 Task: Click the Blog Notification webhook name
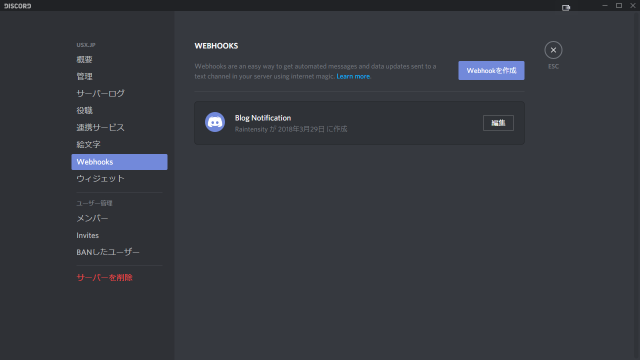point(263,118)
